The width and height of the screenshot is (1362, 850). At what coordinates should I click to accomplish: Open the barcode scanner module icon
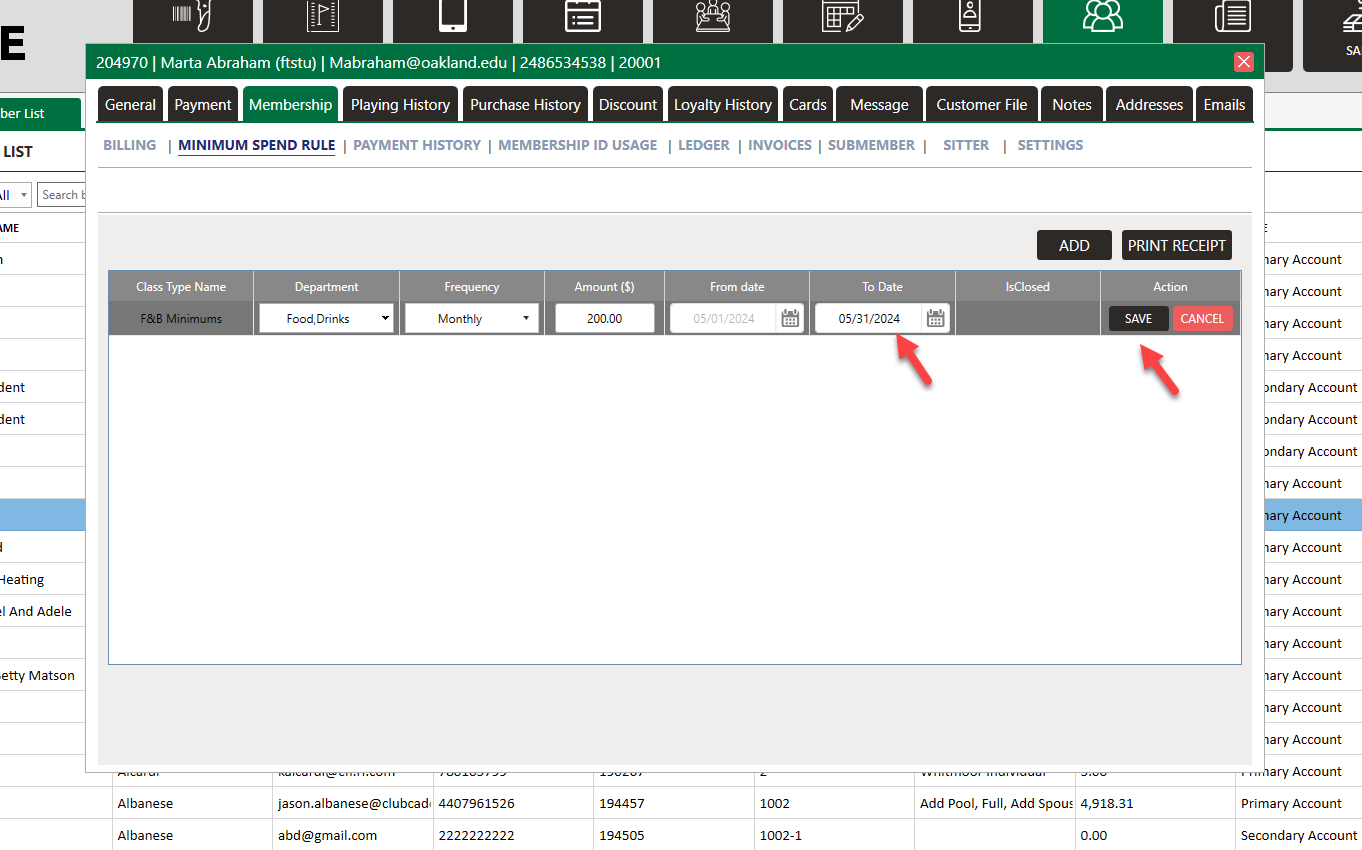192,18
